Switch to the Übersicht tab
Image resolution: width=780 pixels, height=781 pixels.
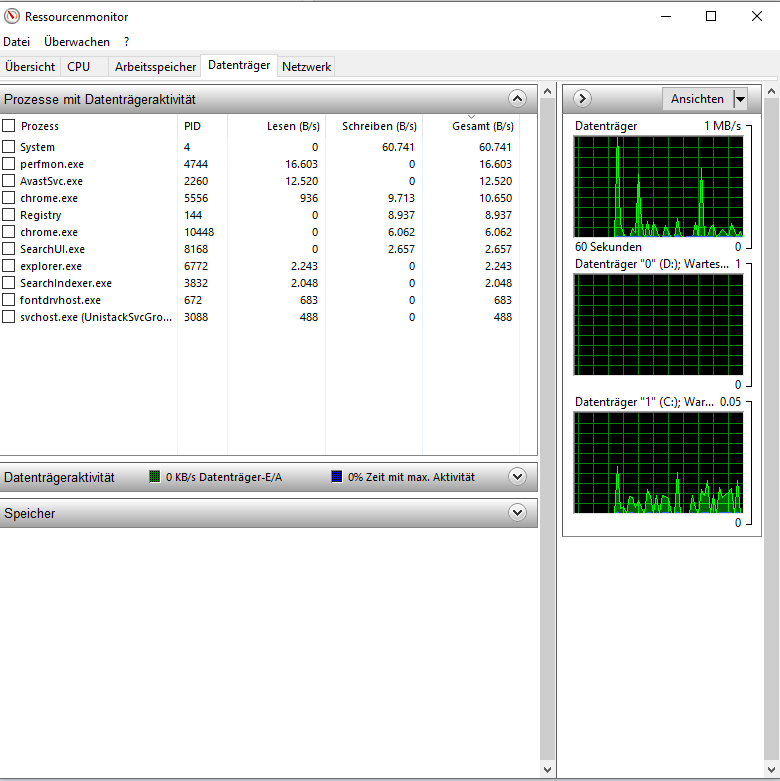30,67
